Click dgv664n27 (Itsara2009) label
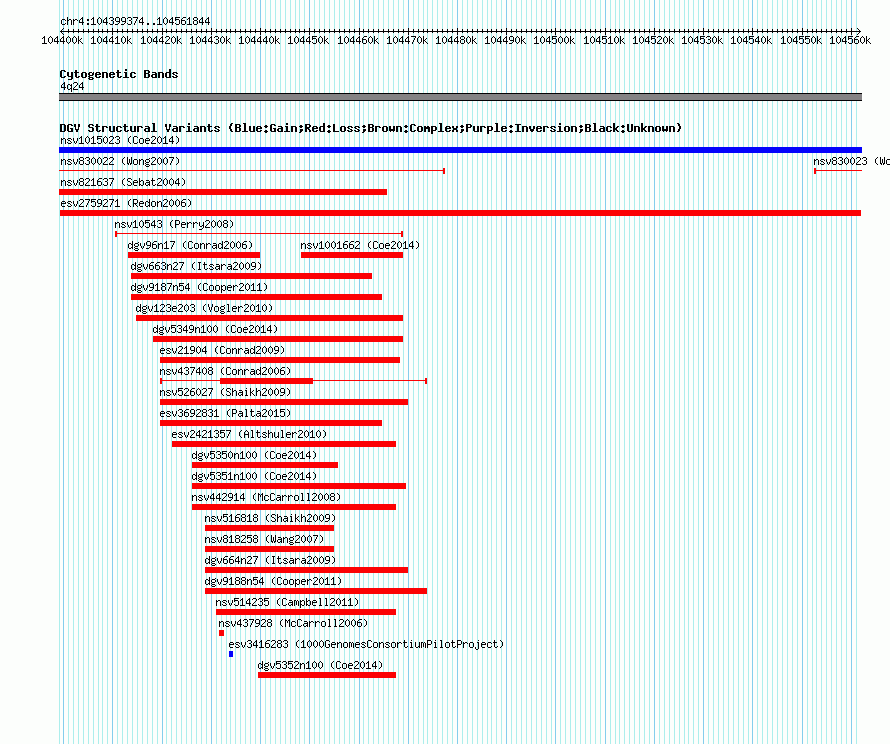Screen dimensions: 890x744 [270, 560]
